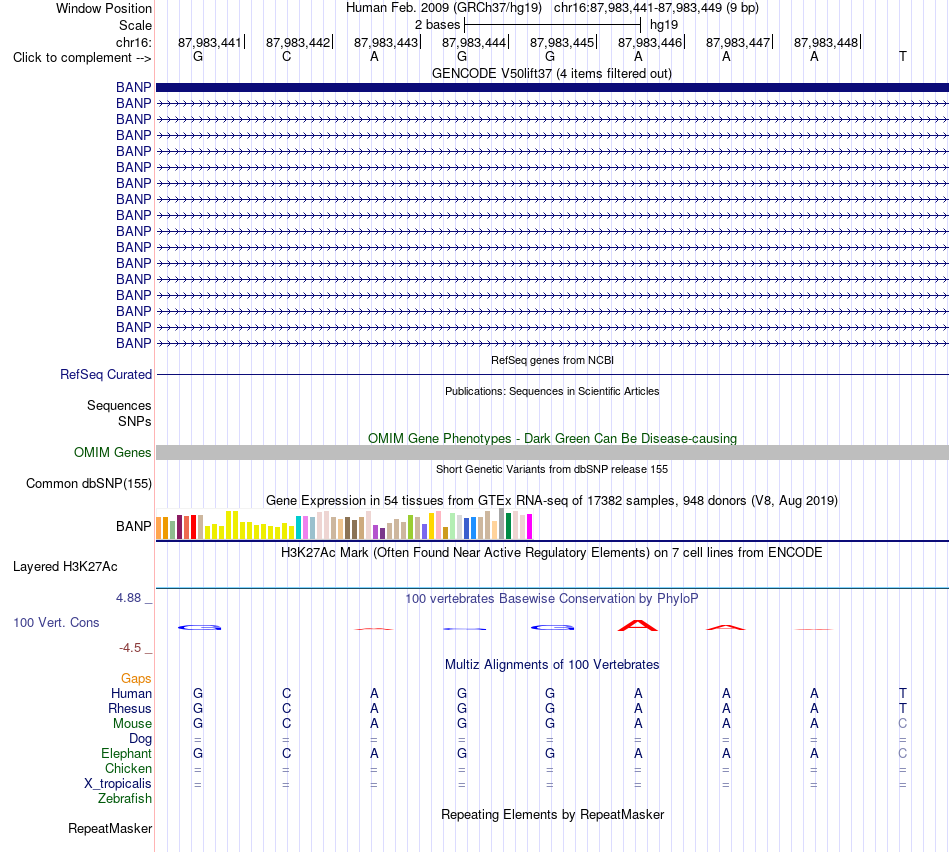Open 100 vertebrates Basewise Conservation by PhyloP
This screenshot has width=950, height=852.
coord(552,599)
